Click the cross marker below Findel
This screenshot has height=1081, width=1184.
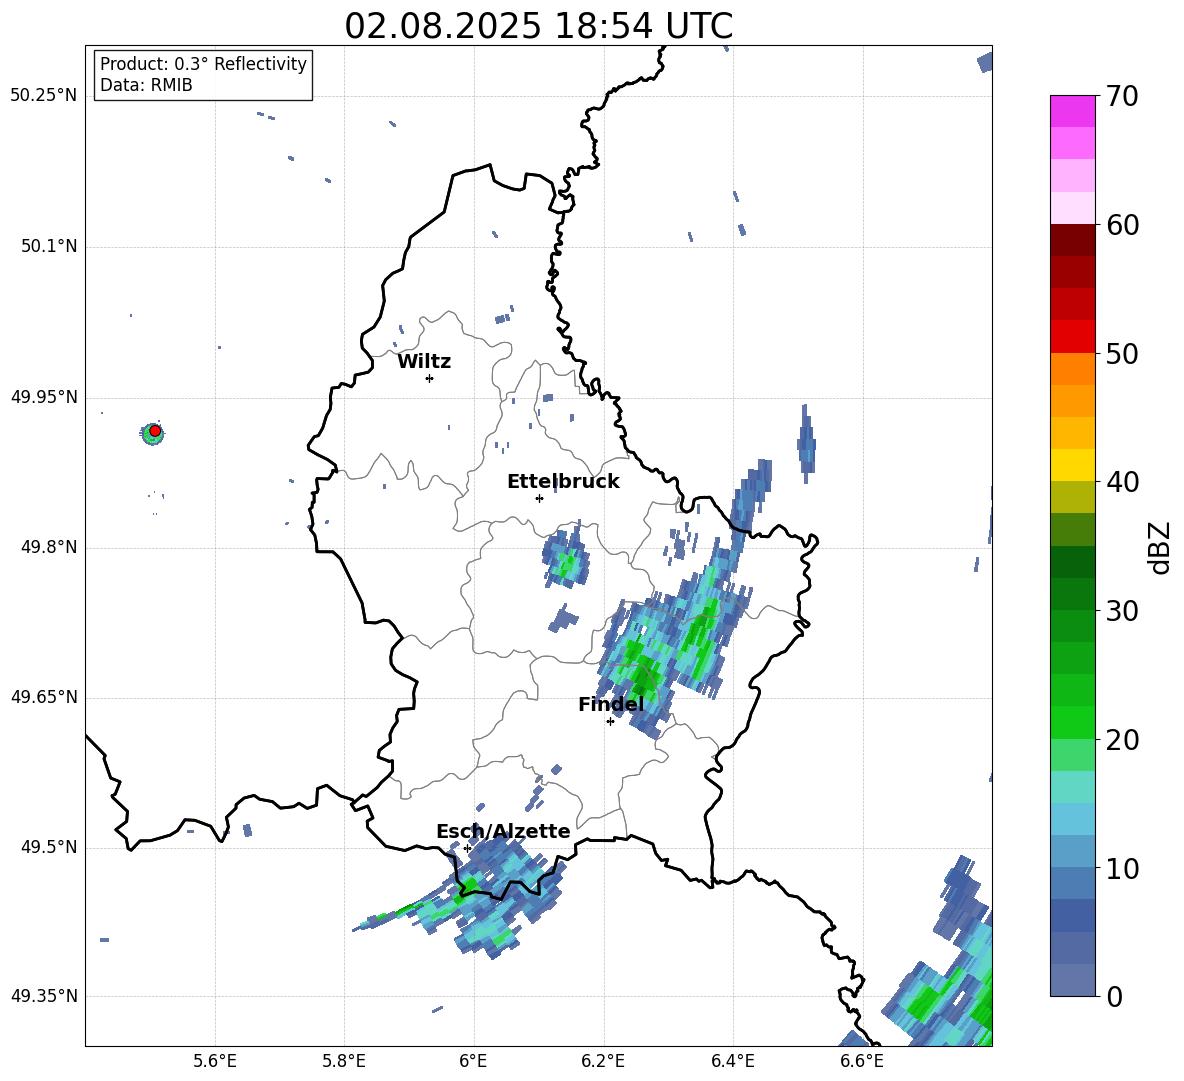[610, 722]
